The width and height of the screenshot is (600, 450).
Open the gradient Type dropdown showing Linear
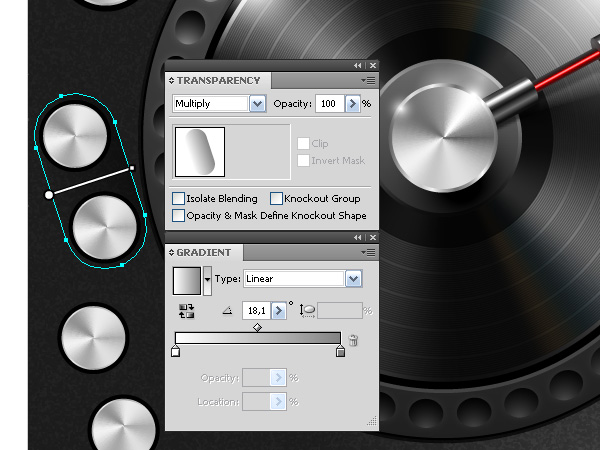click(354, 279)
